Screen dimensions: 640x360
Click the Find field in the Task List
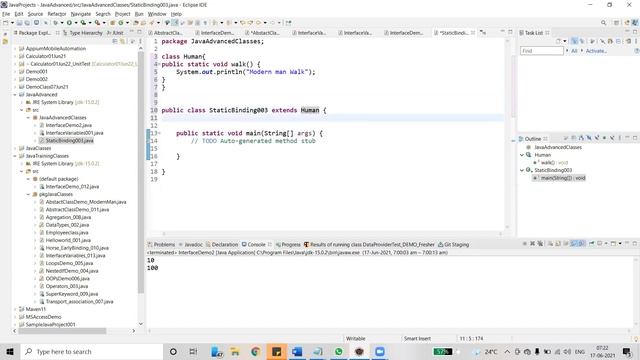[x=542, y=51]
